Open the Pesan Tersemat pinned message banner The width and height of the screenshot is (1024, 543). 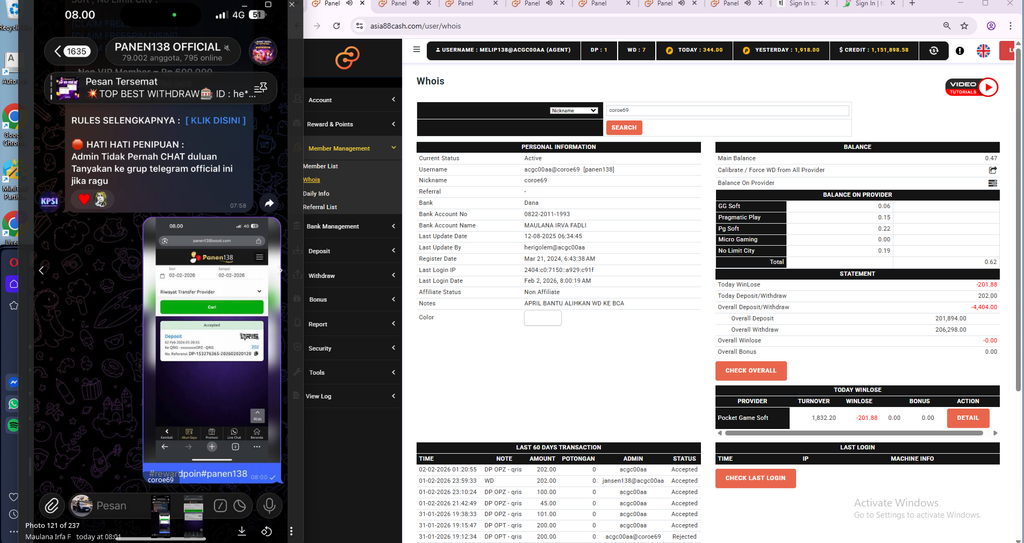tap(163, 88)
